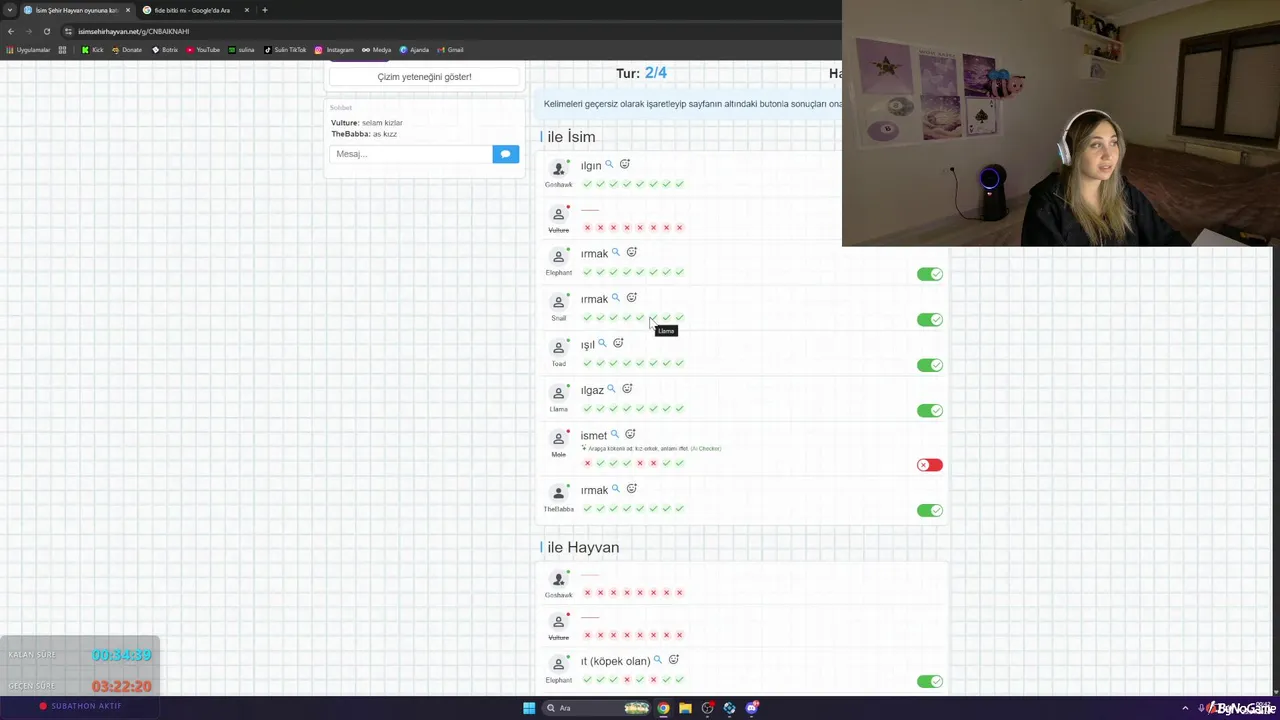
Task: Click the 'Tur: 2/4' round indicator
Action: click(641, 73)
